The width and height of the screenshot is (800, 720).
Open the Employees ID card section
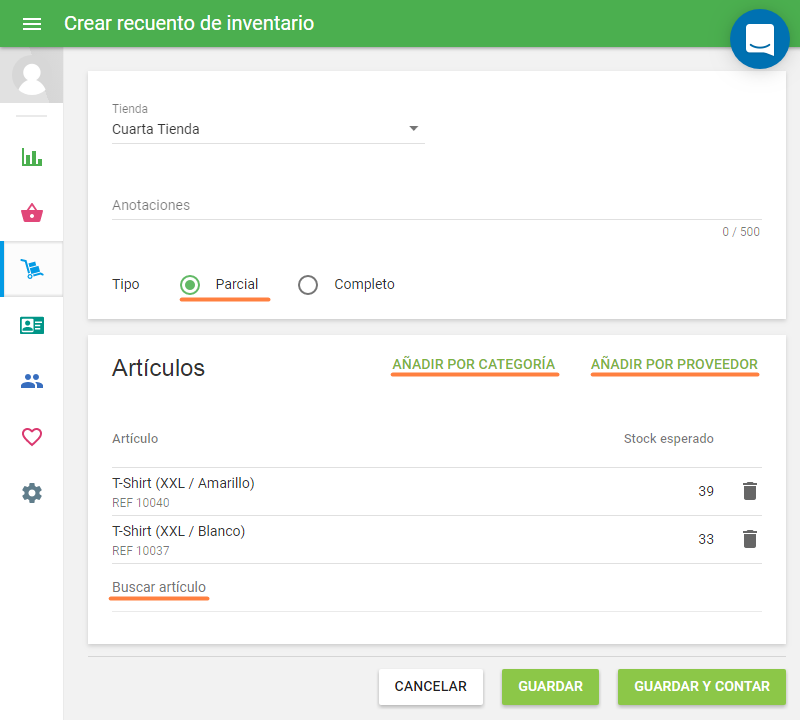coord(32,325)
